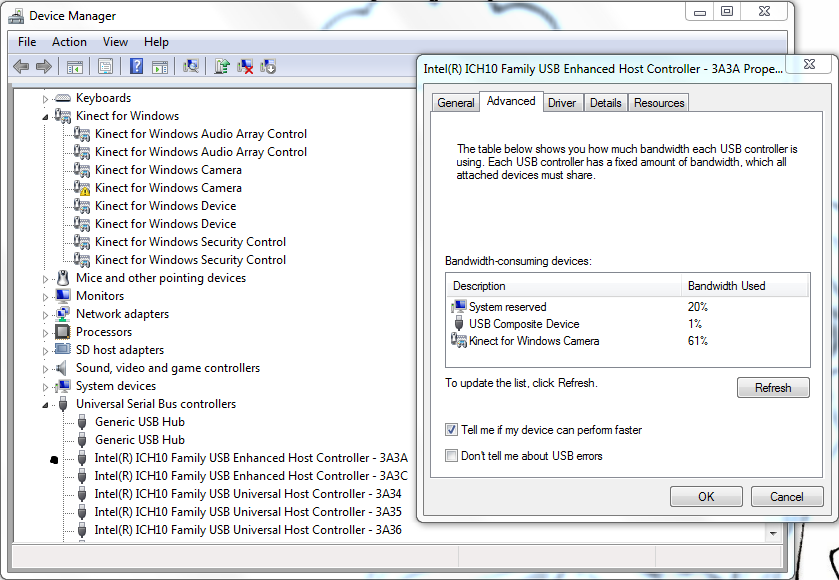
Task: Click the System reserved row icon in dialog
Action: 459,307
